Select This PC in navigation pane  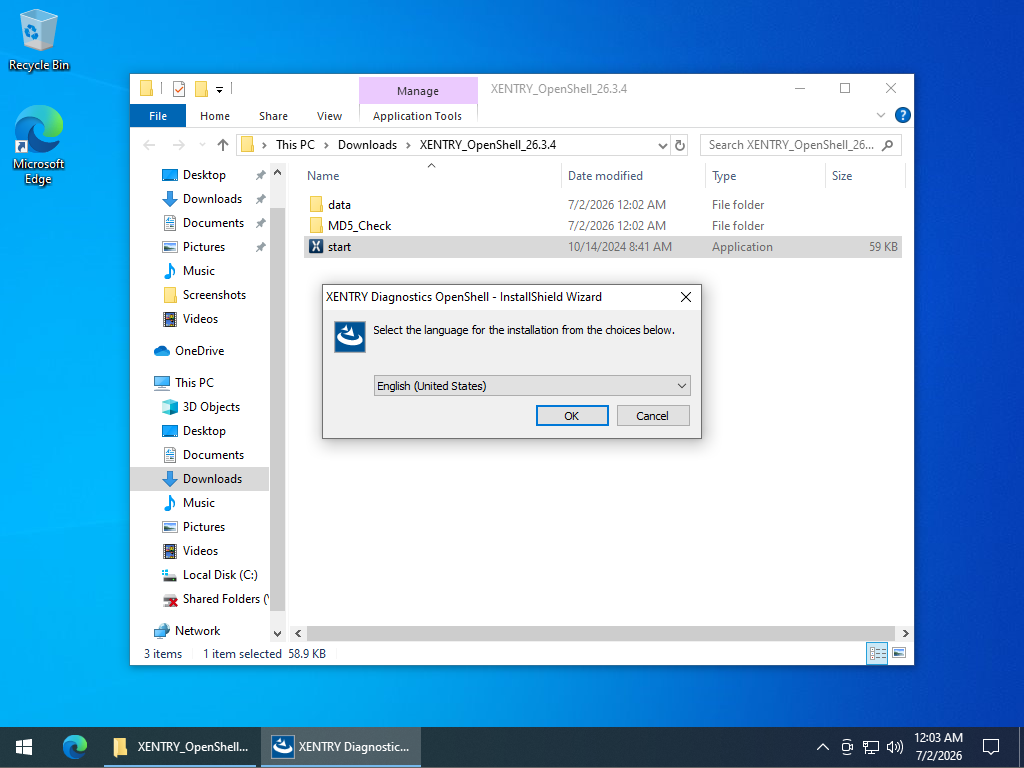[x=194, y=383]
